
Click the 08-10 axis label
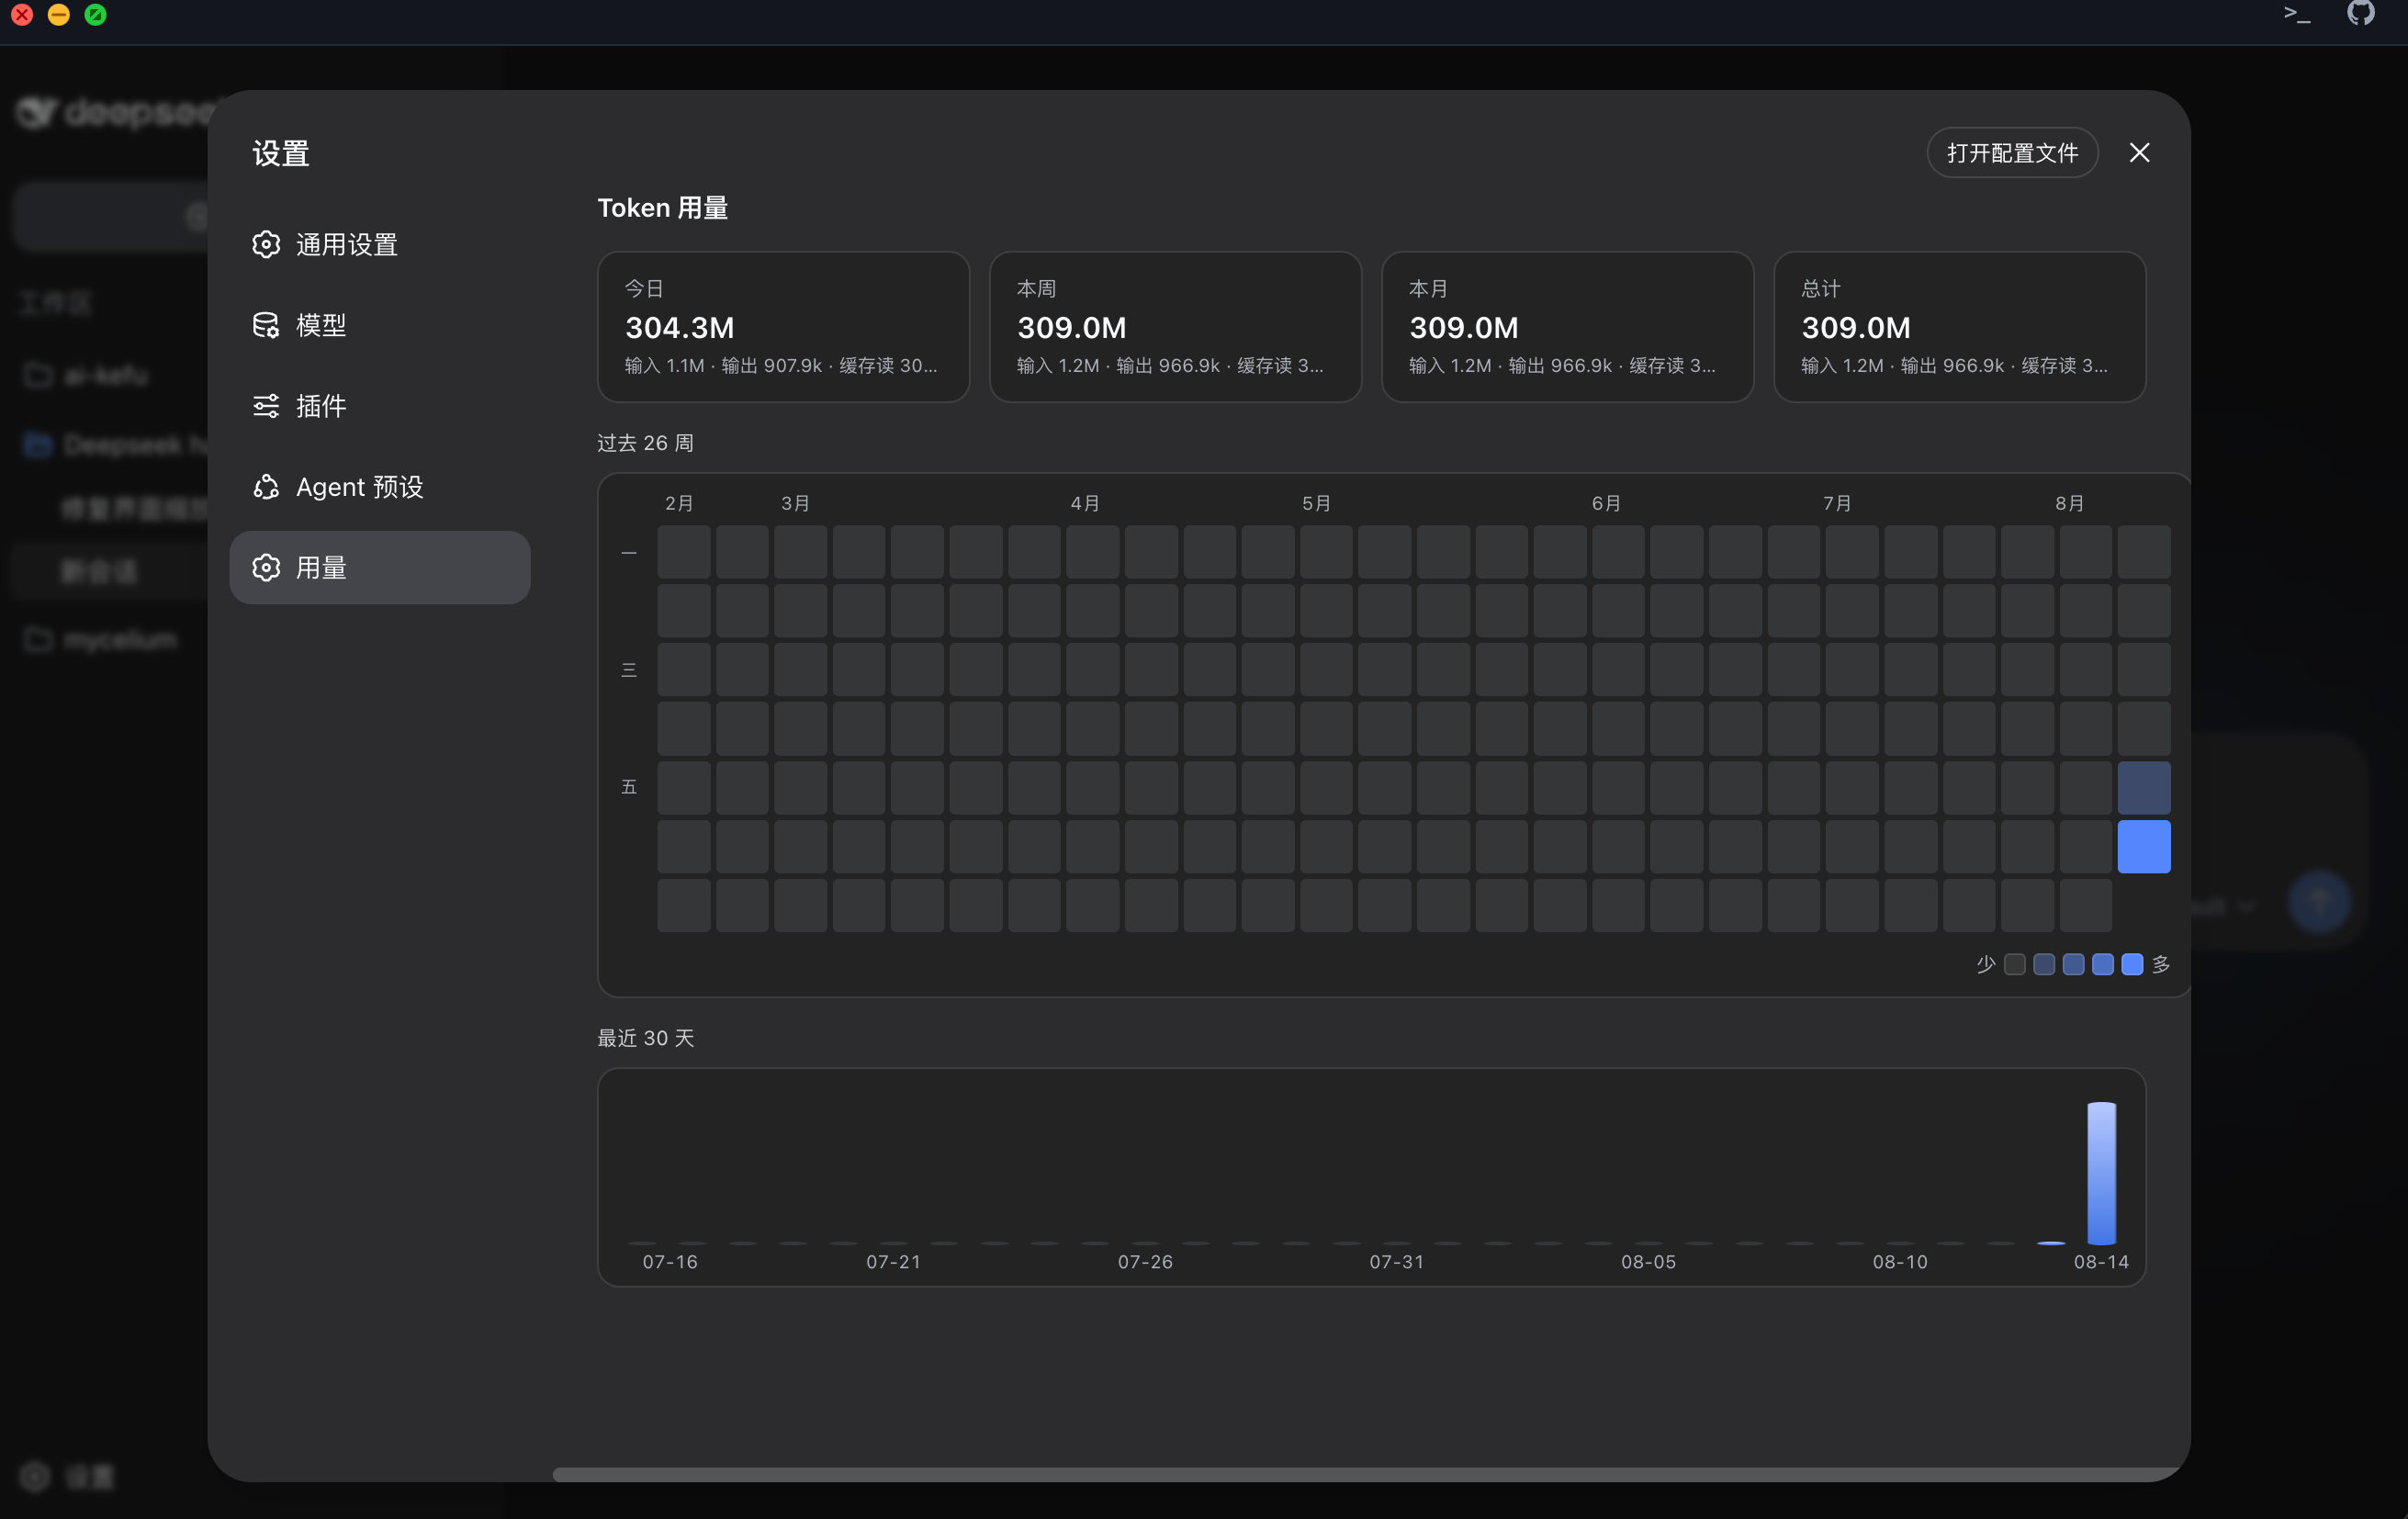click(1900, 1262)
